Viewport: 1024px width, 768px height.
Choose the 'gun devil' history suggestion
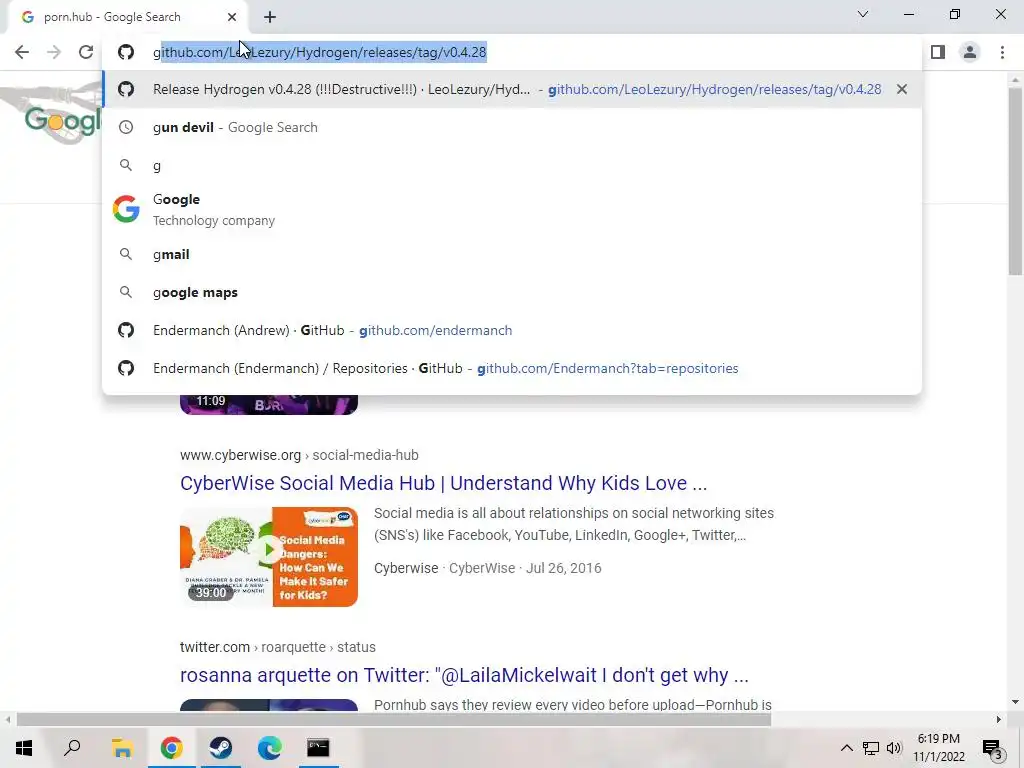(x=512, y=127)
